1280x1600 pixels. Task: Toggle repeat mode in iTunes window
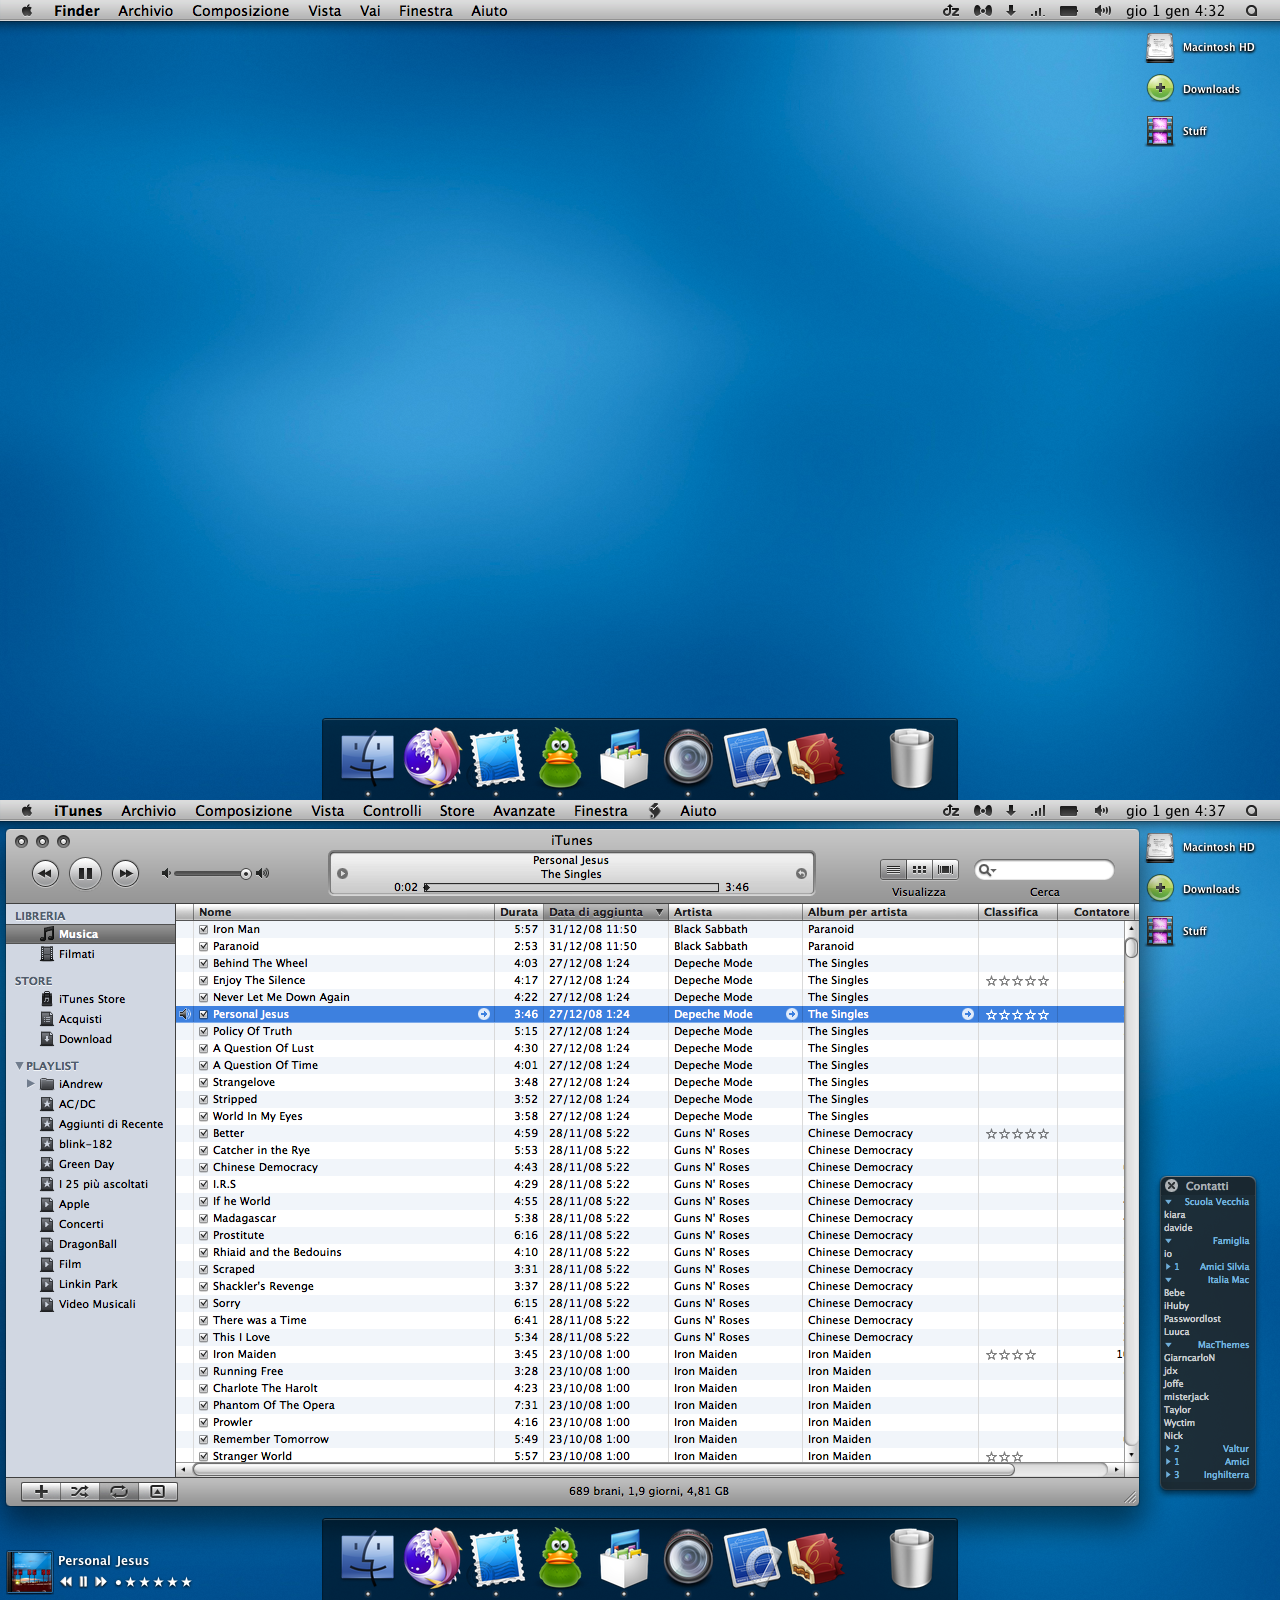119,1491
